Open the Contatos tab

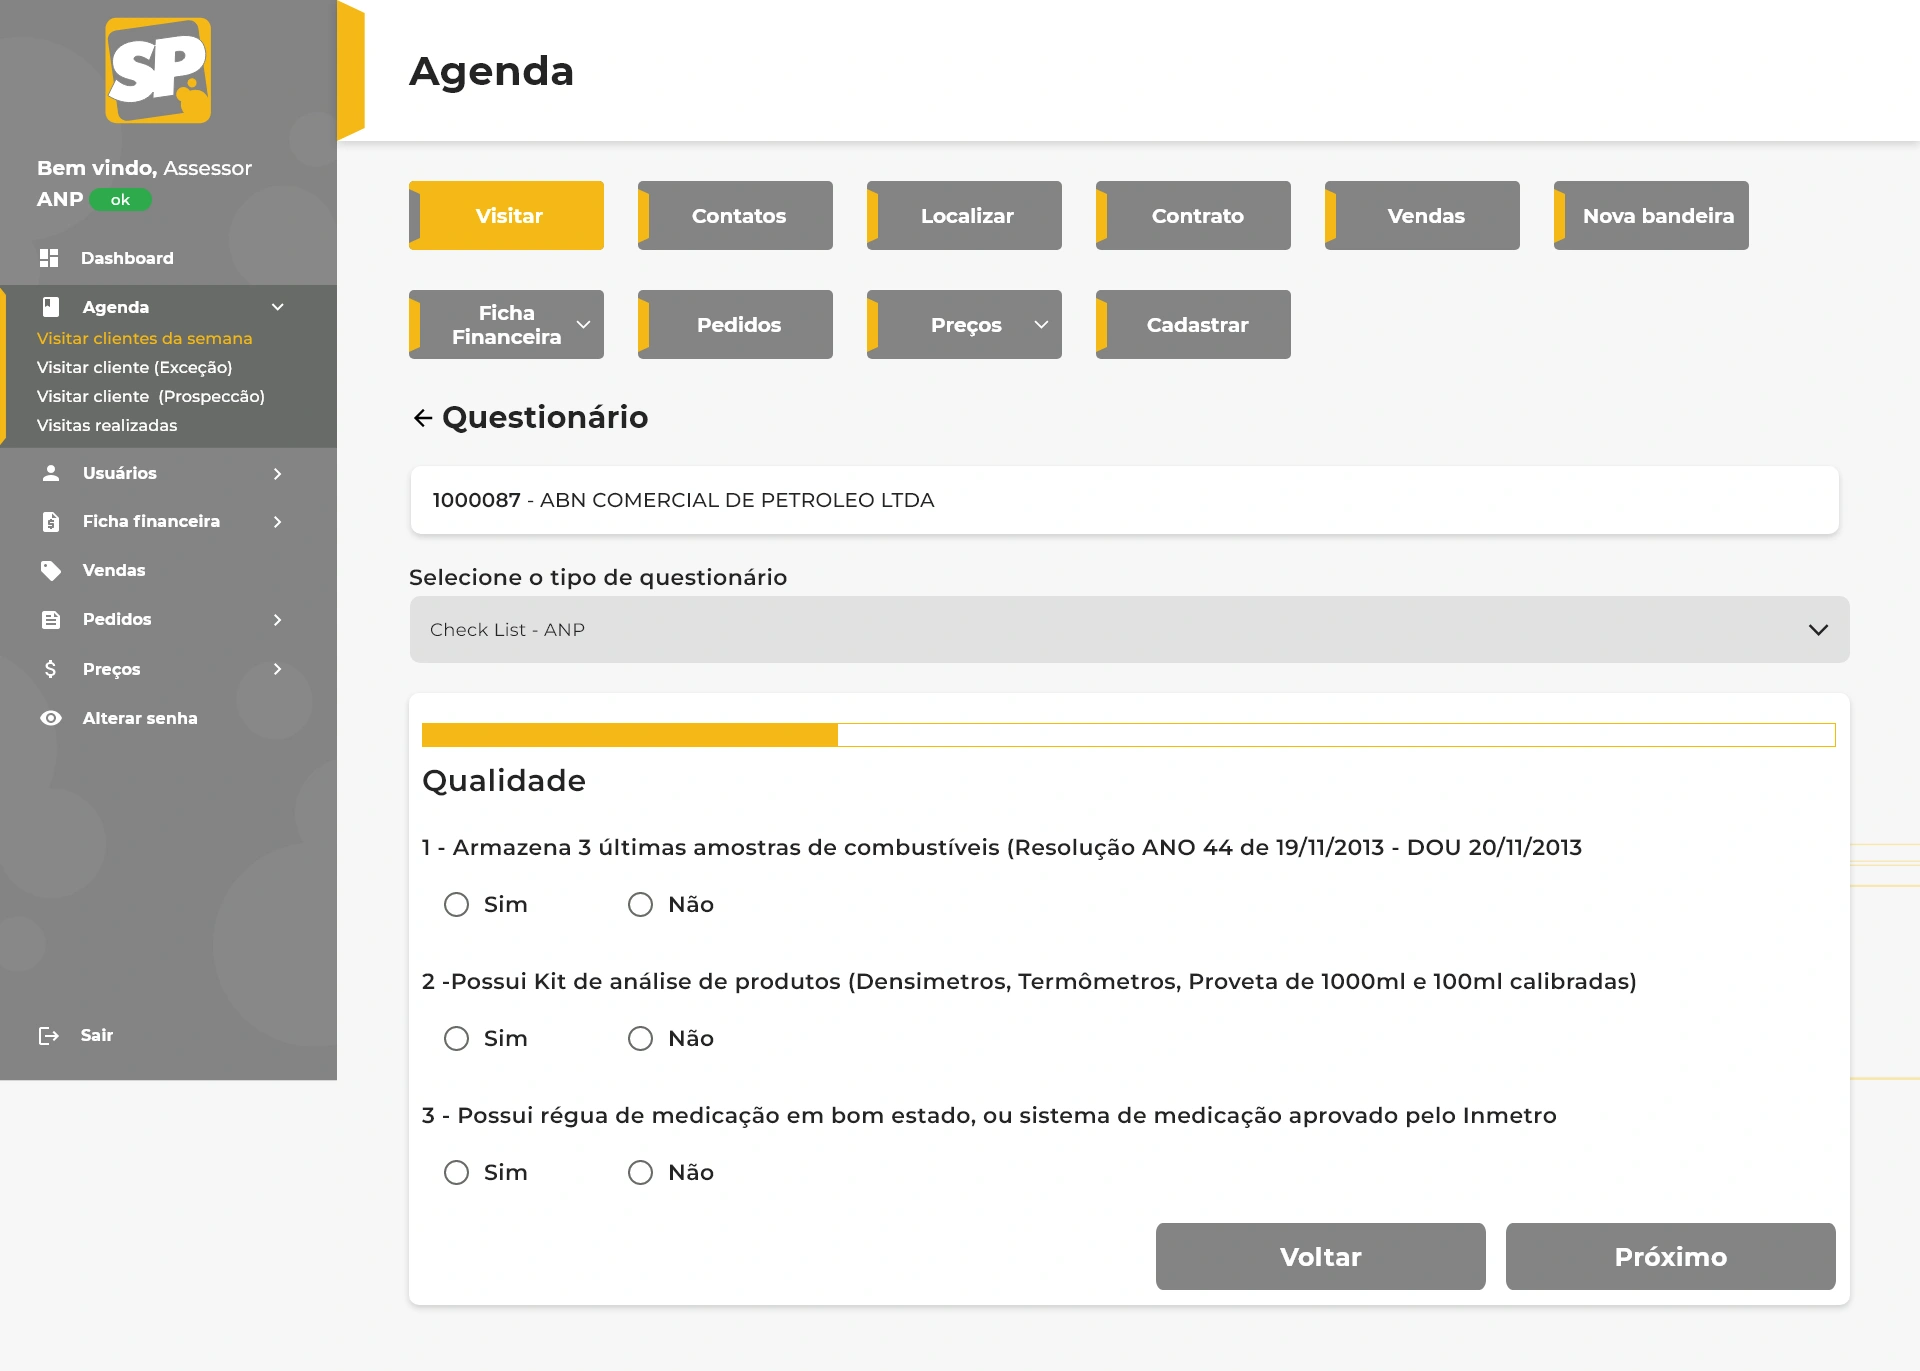tap(736, 216)
